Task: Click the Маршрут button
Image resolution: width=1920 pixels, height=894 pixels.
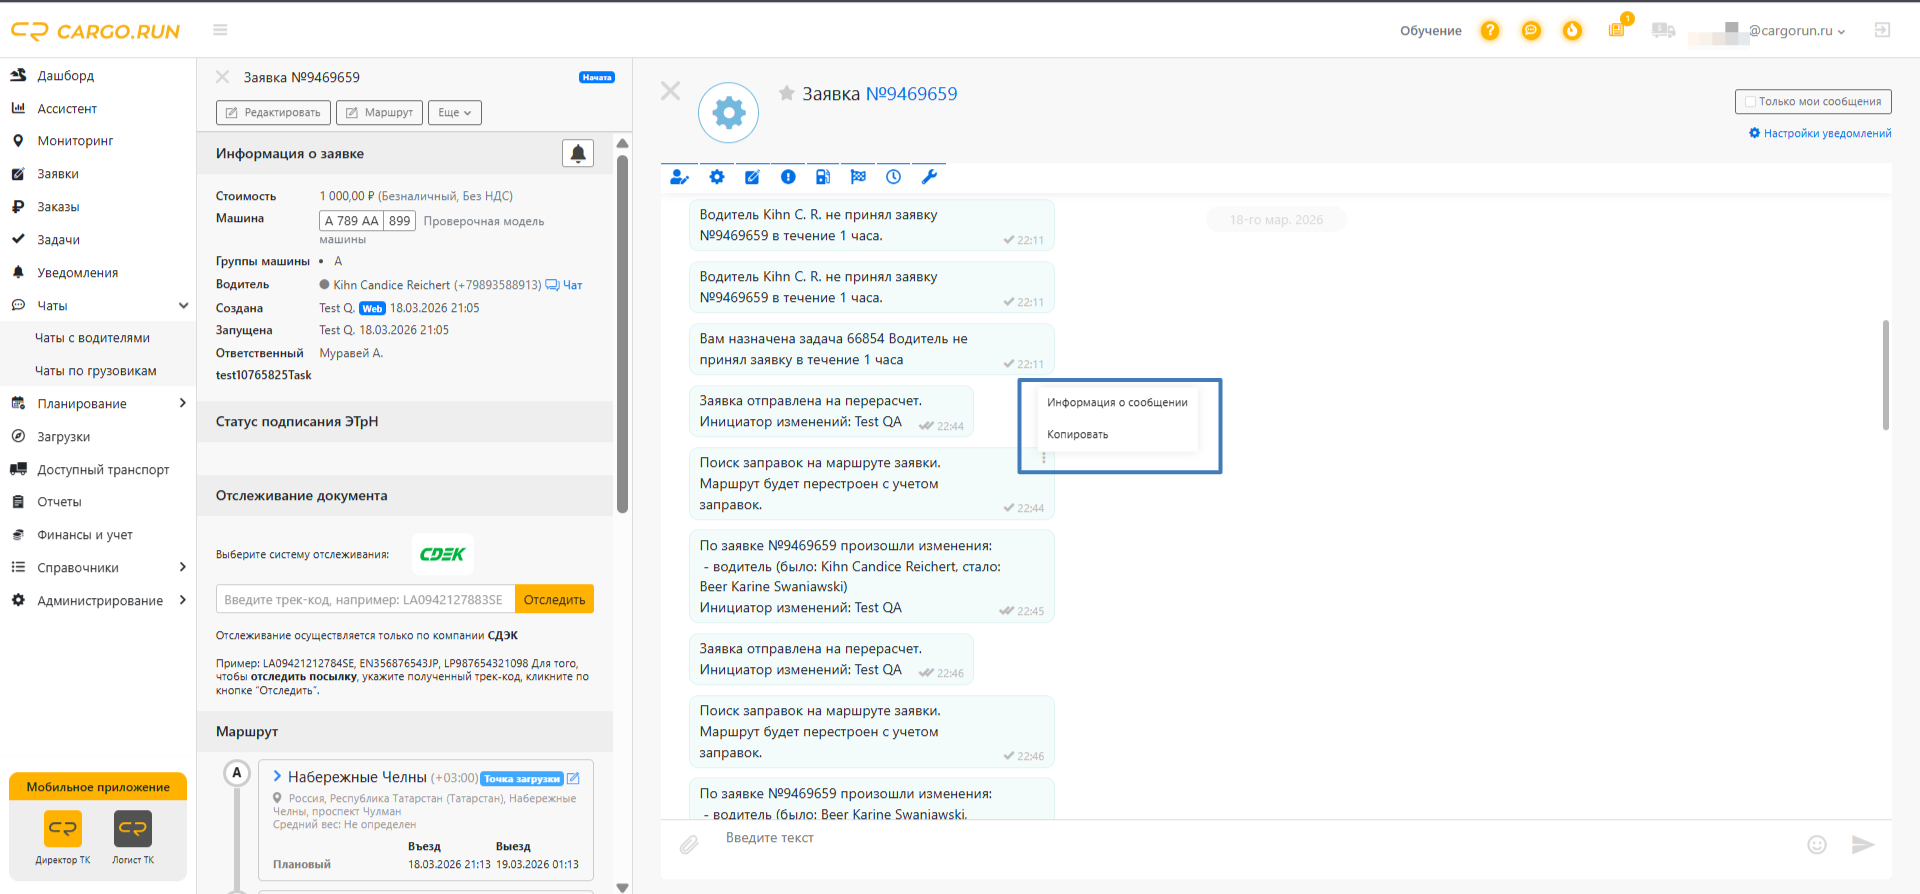Action: coord(379,113)
